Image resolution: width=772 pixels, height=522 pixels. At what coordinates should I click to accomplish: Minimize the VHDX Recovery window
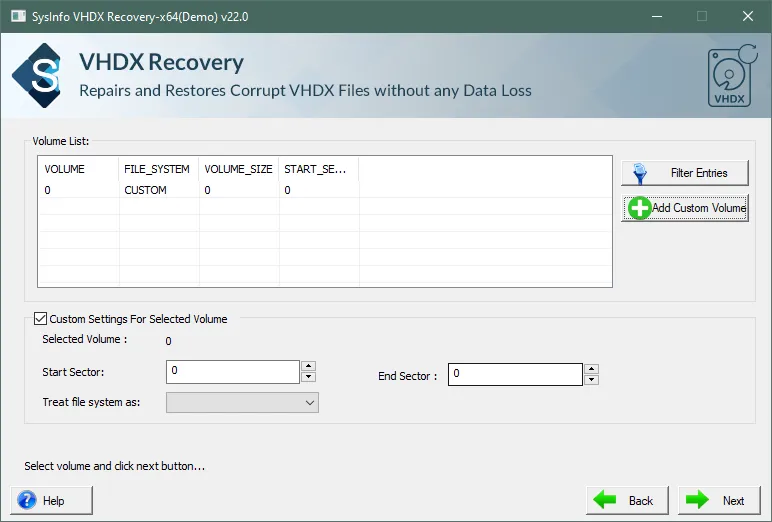(x=657, y=16)
